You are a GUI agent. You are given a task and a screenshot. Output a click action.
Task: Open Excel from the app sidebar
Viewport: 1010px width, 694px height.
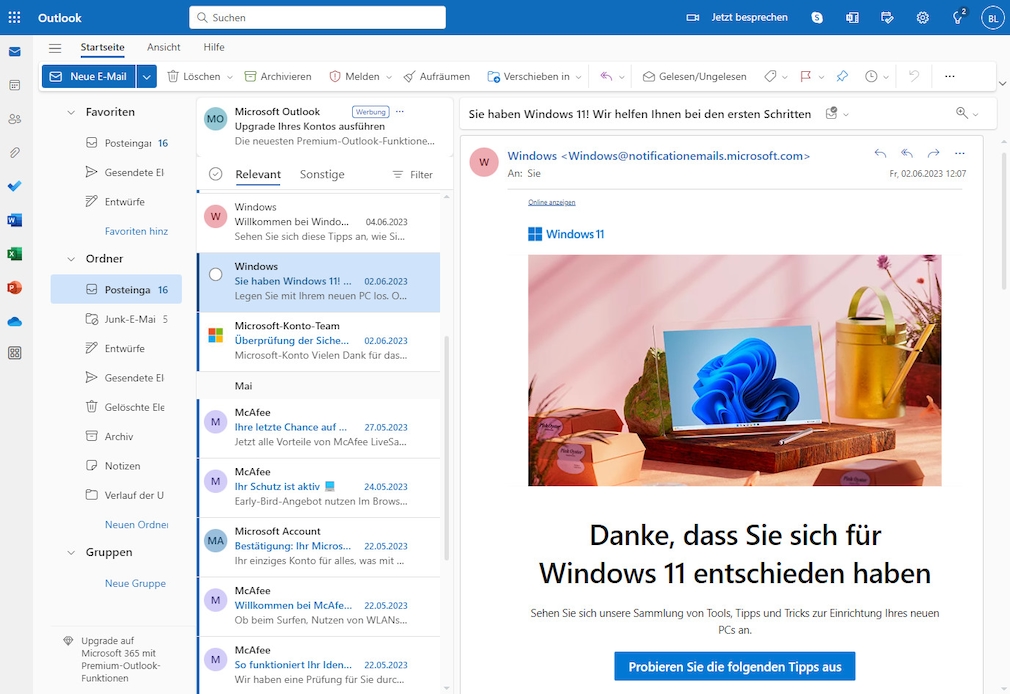(14, 253)
